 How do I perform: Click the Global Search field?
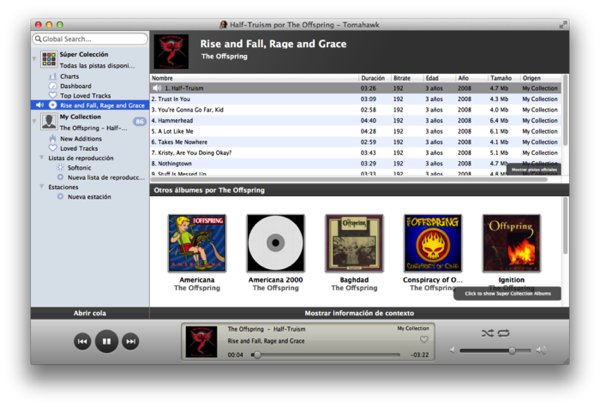[x=90, y=39]
